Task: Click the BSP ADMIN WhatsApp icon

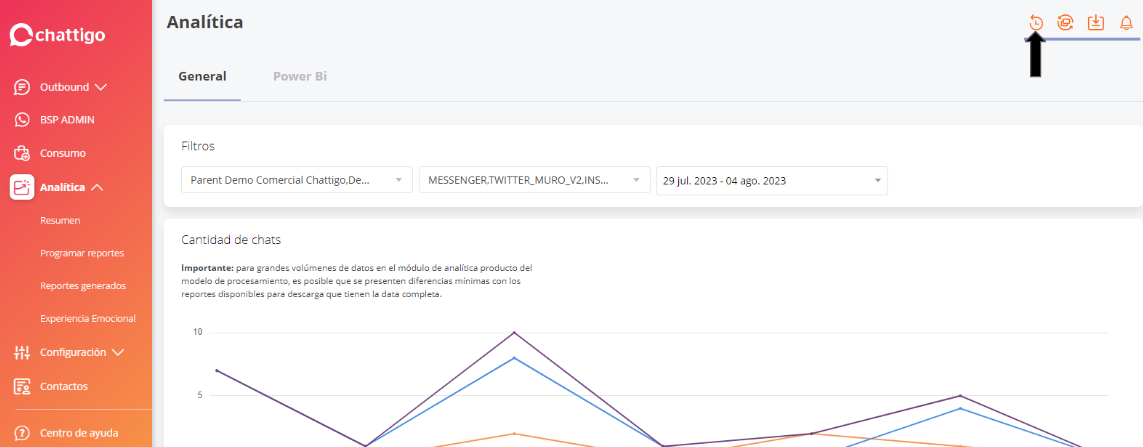Action: pos(22,120)
